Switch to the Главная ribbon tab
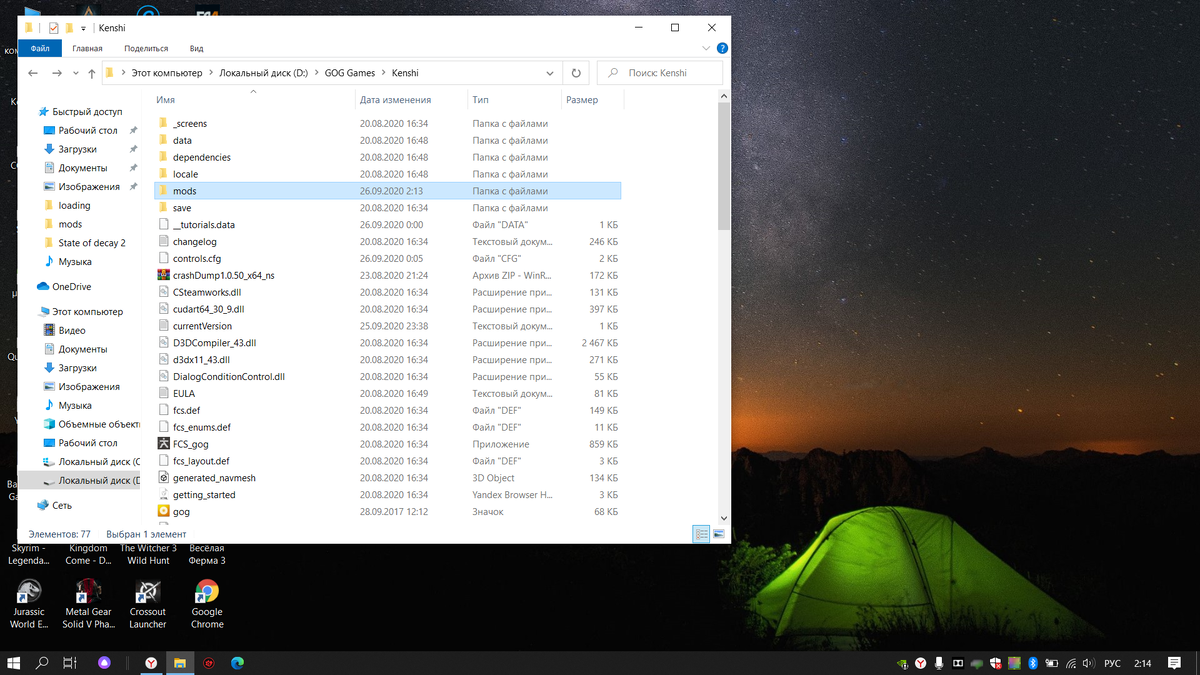 coord(87,48)
